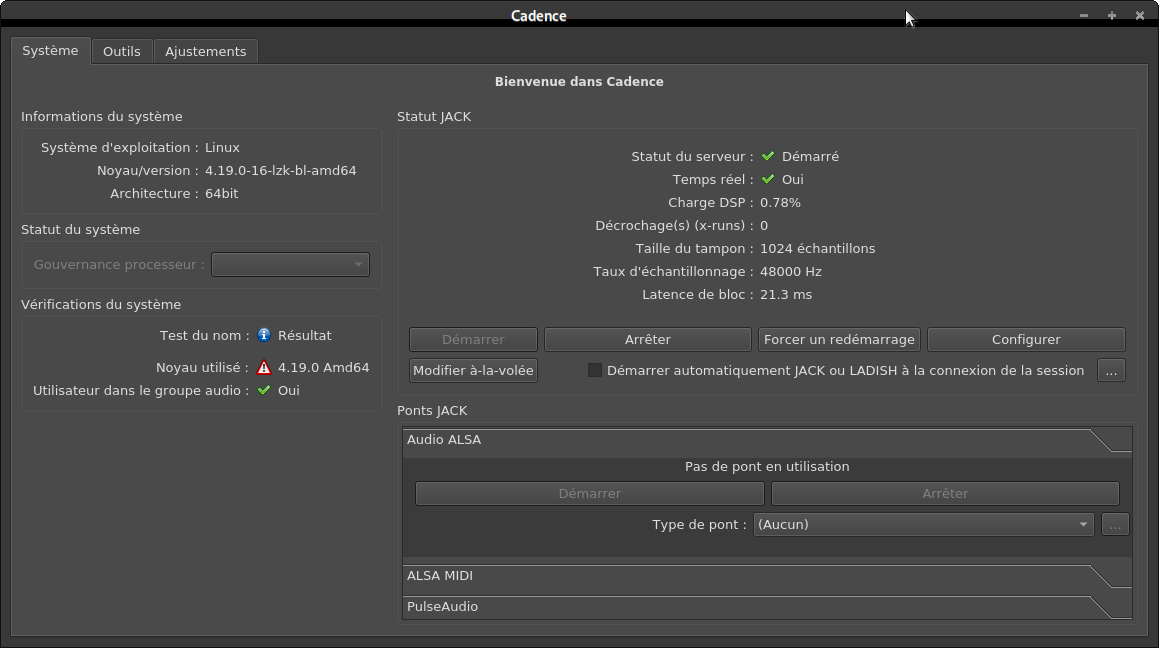Open the JACK autostart options ellipsis button
Viewport: 1159px width, 648px height.
pos(1111,370)
